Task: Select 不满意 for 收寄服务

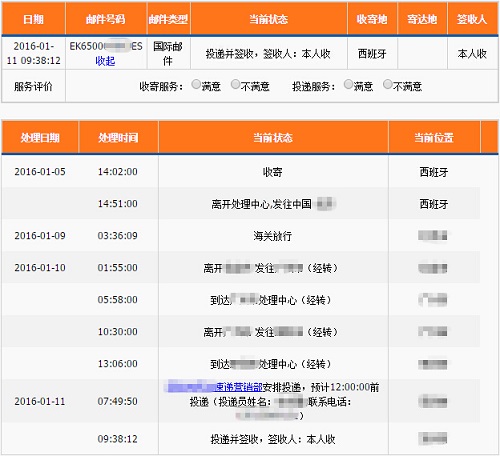Action: (x=235, y=85)
